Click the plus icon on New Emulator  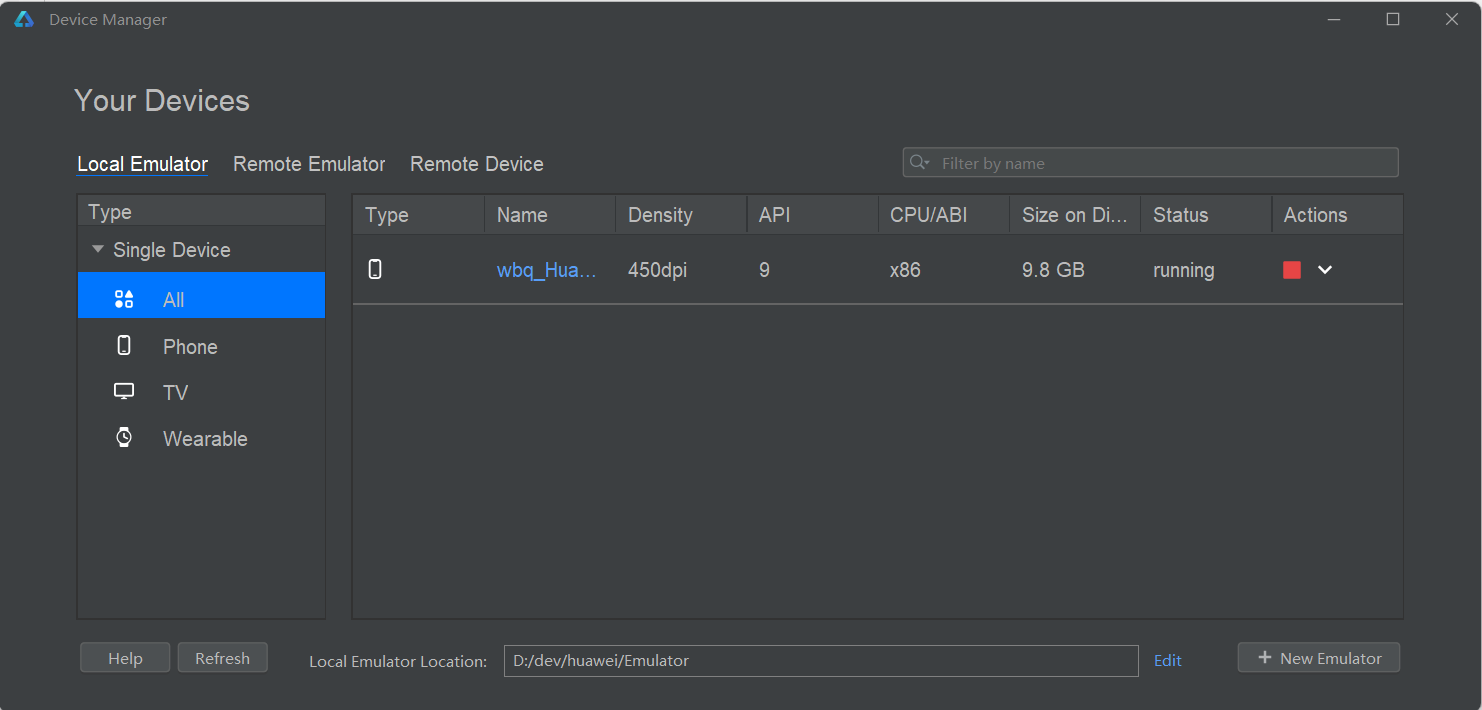coord(1265,657)
